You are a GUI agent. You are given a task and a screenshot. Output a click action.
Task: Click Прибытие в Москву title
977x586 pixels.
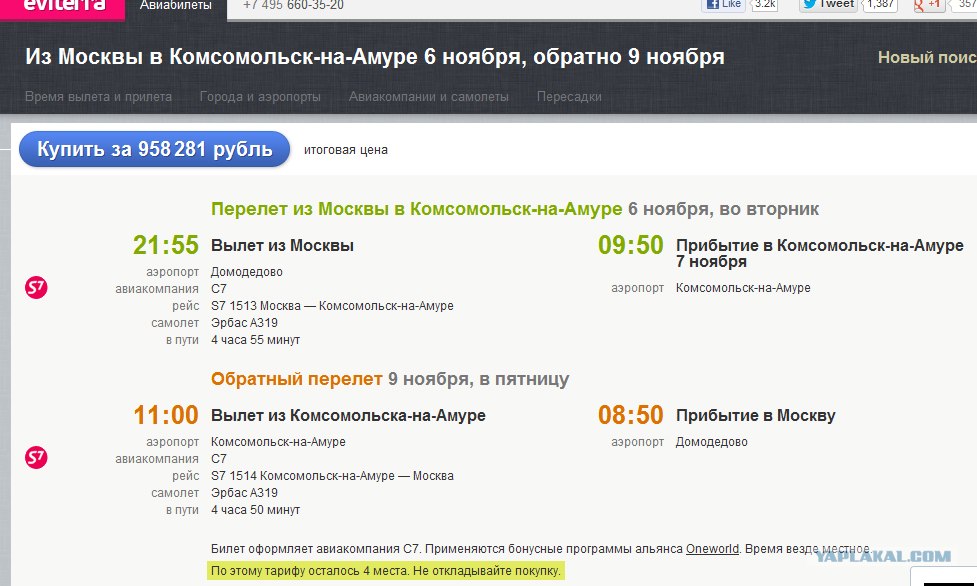click(x=756, y=416)
